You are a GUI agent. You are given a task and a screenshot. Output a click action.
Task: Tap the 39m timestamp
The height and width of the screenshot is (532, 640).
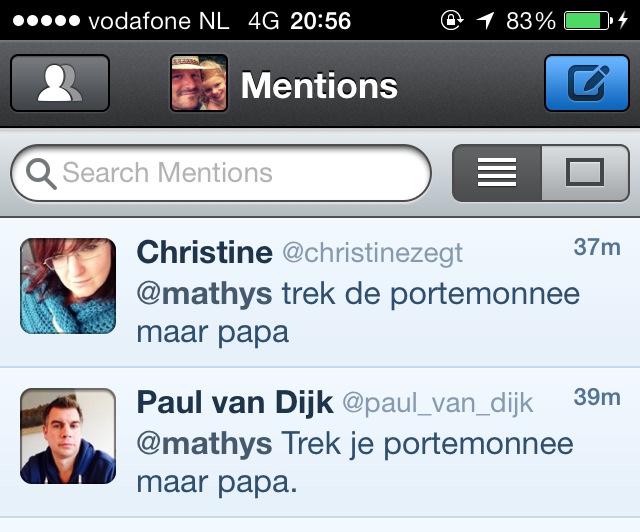597,398
